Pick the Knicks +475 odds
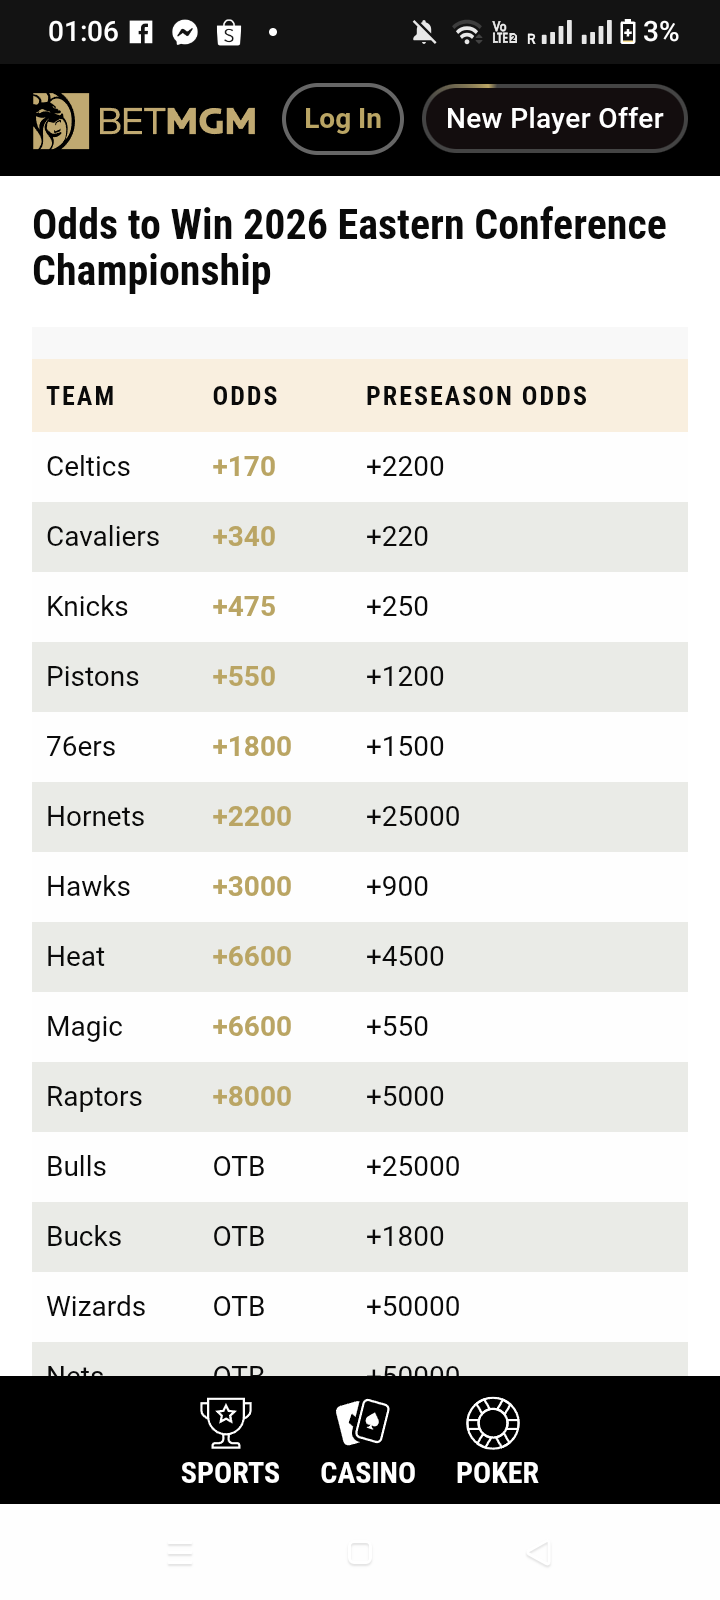Screen dimensions: 720x1600 244,607
